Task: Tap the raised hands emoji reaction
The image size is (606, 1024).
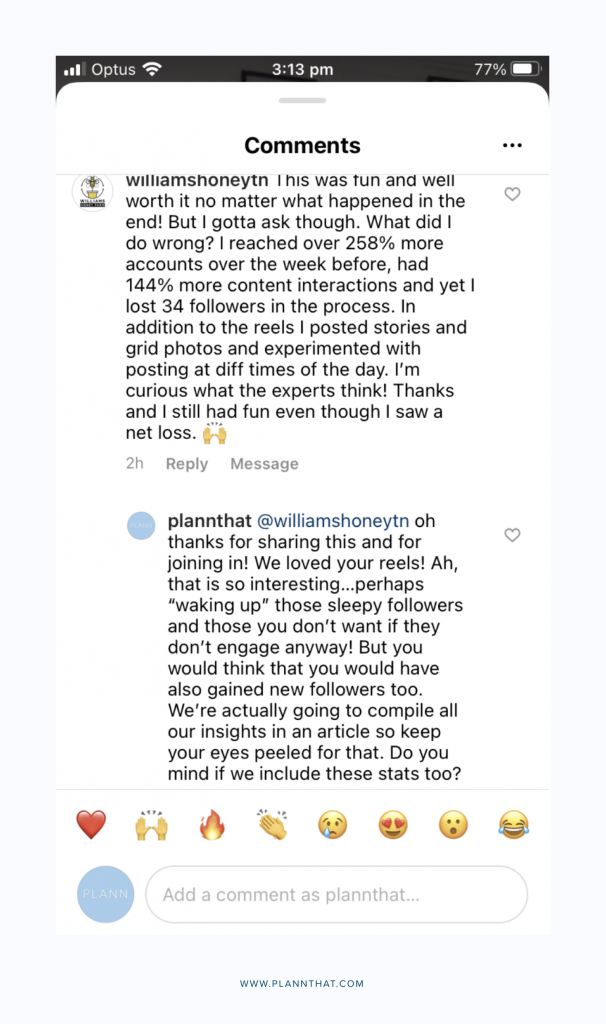Action: 152,825
